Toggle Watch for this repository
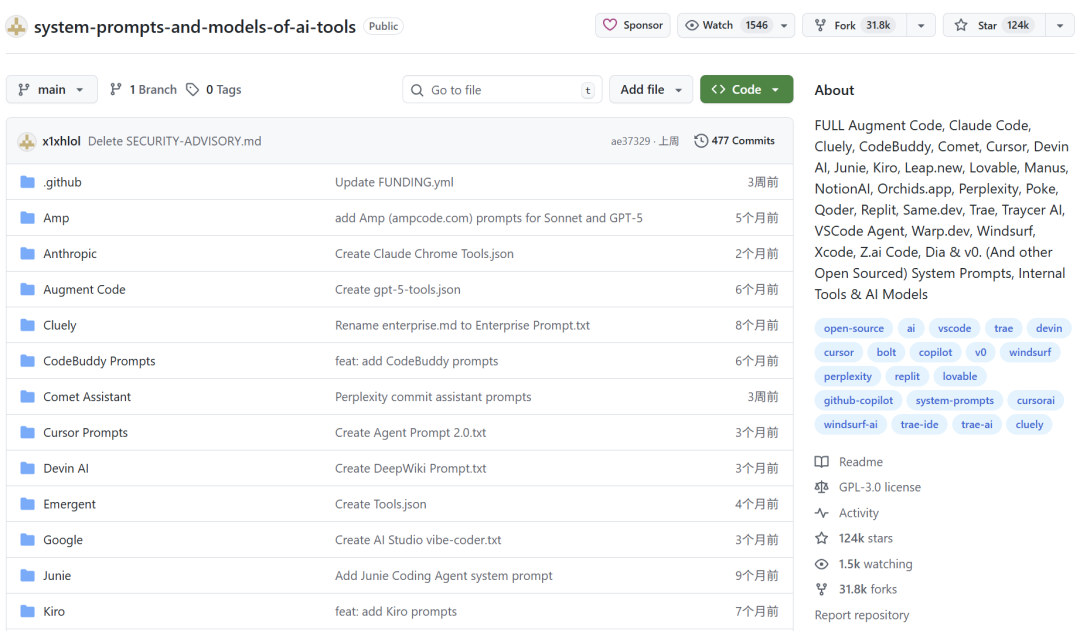Viewport: 1080px width, 631px height. click(726, 25)
